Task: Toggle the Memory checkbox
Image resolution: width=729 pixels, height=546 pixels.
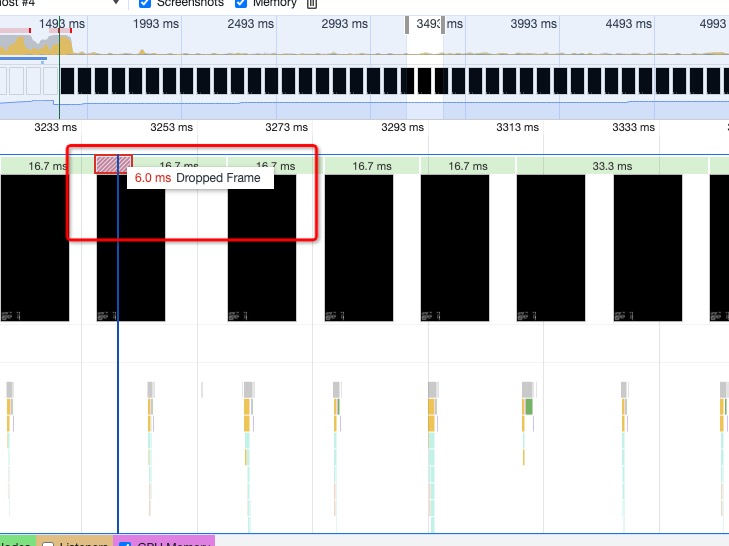Action: click(241, 3)
